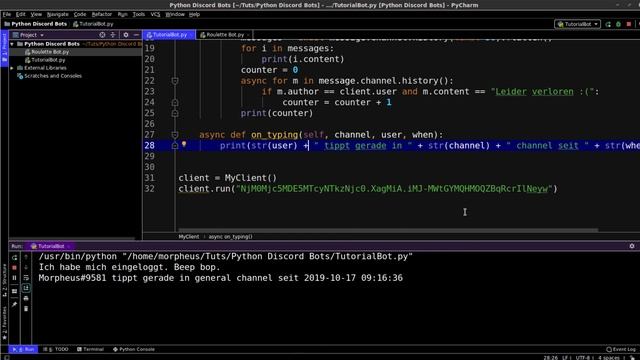This screenshot has height=360, width=640.
Task: Locate current file with Project panel target icon
Action: point(102,35)
